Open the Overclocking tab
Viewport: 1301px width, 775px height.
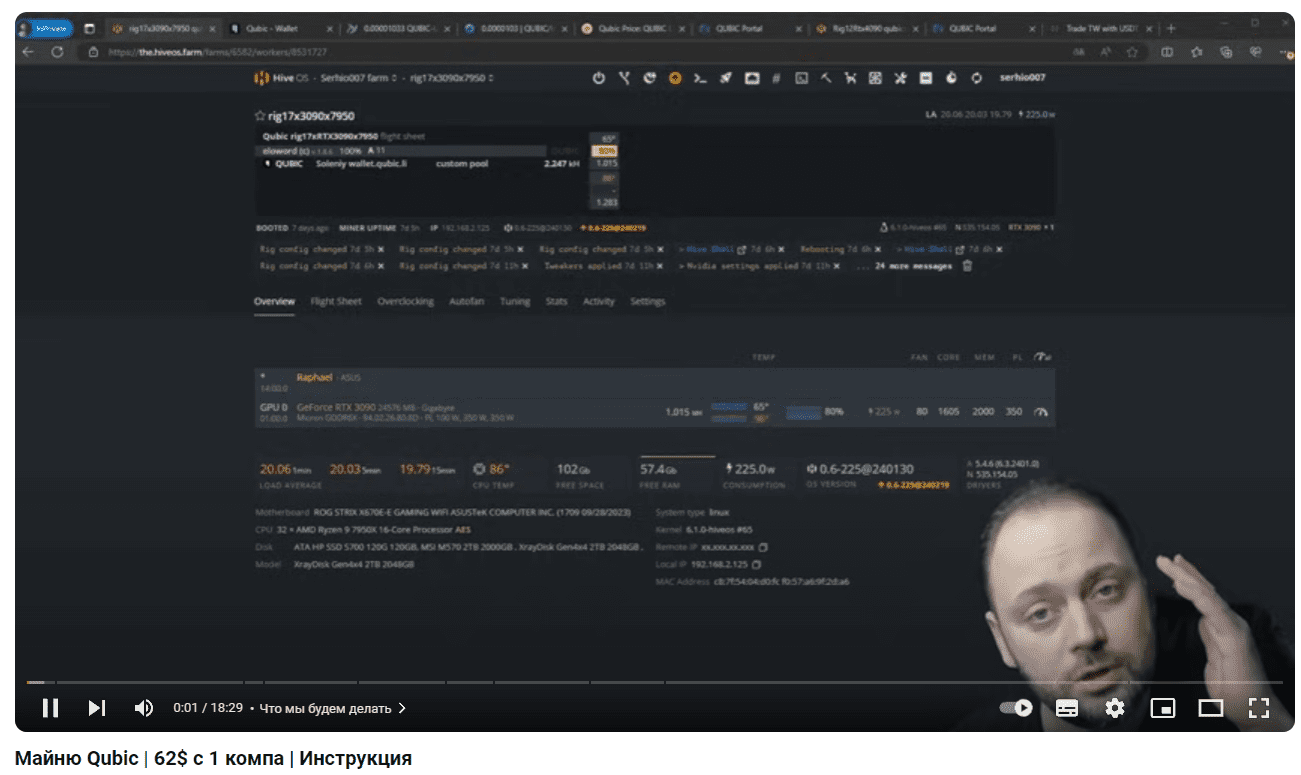coord(405,301)
